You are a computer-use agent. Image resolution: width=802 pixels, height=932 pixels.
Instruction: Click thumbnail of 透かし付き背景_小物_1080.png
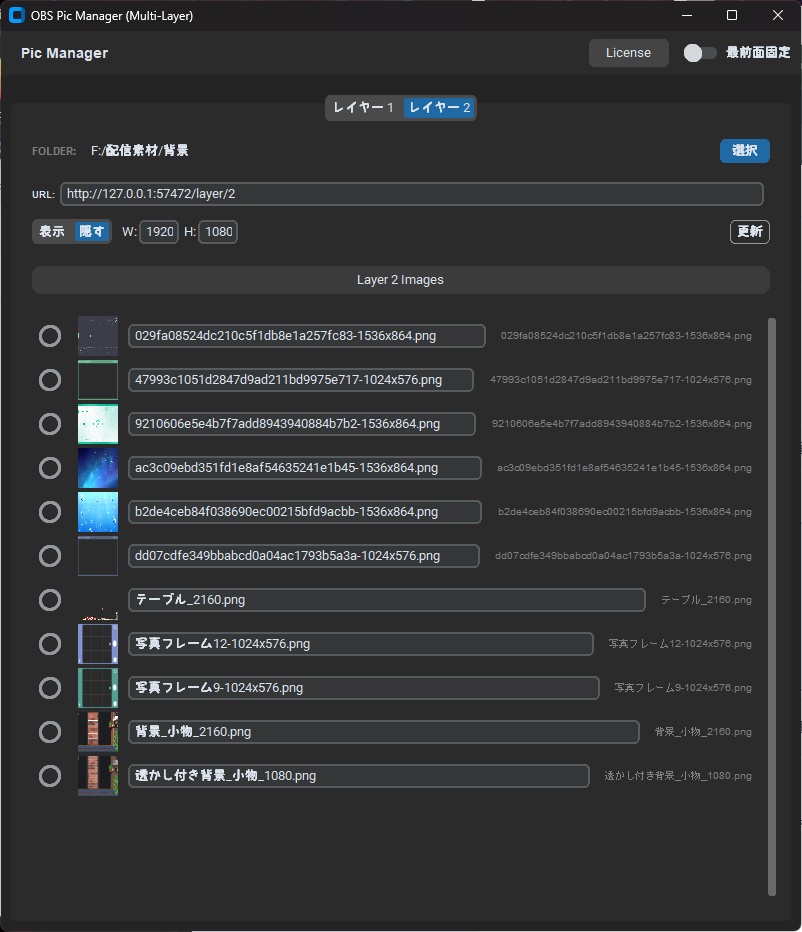[x=98, y=776]
